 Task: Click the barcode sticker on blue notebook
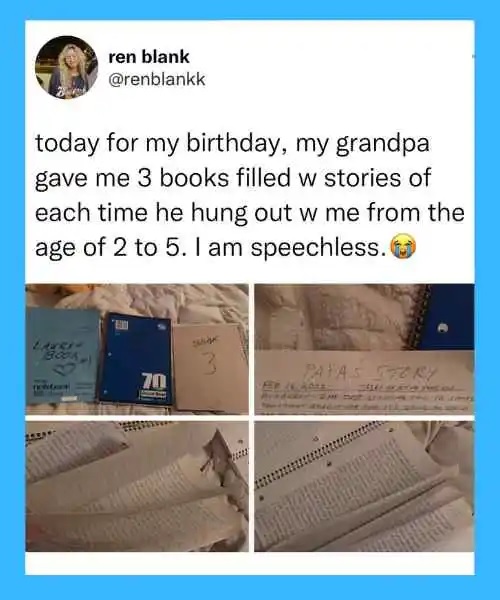tap(122, 325)
